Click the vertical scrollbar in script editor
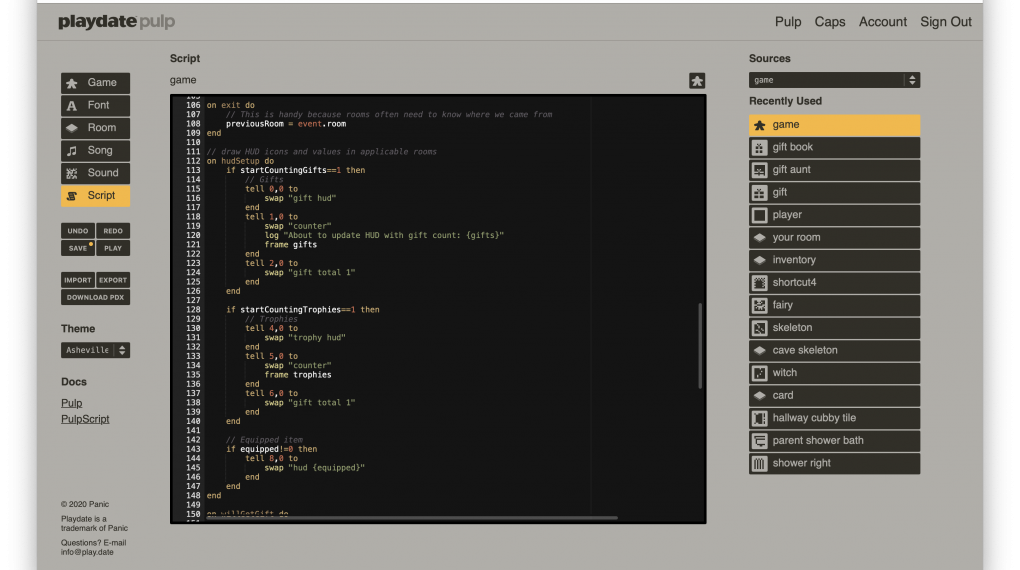Viewport: 1020px width, 570px height. 700,345
